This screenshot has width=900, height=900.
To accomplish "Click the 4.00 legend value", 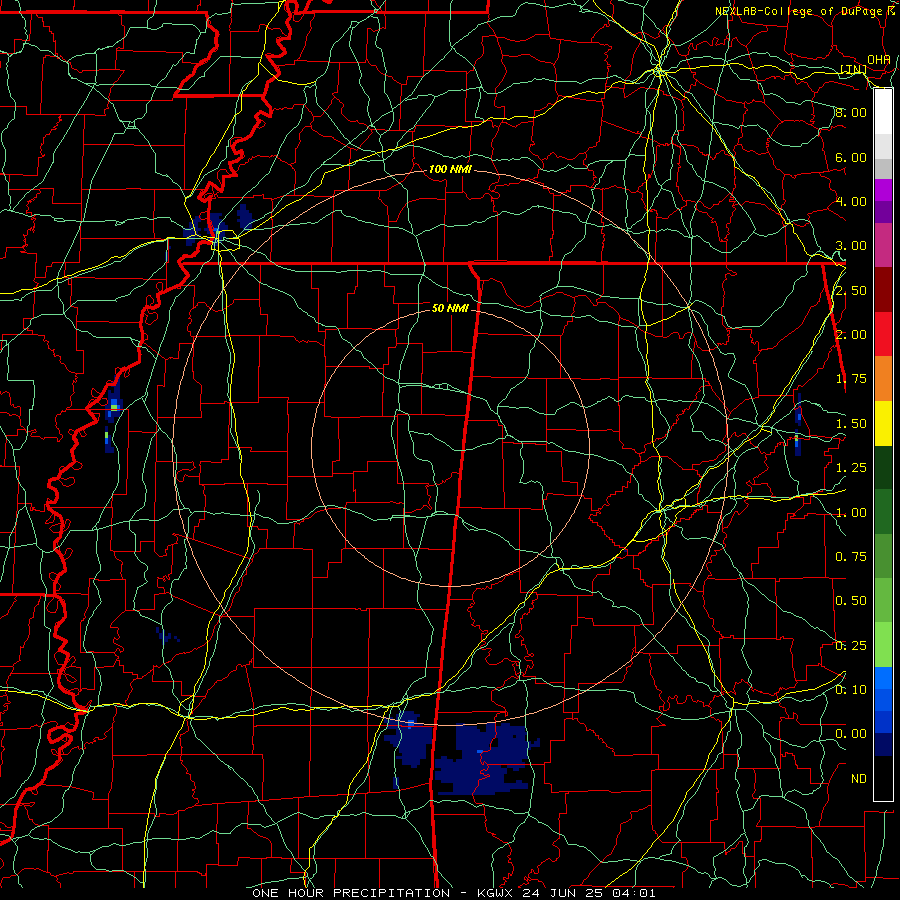I will (x=851, y=201).
